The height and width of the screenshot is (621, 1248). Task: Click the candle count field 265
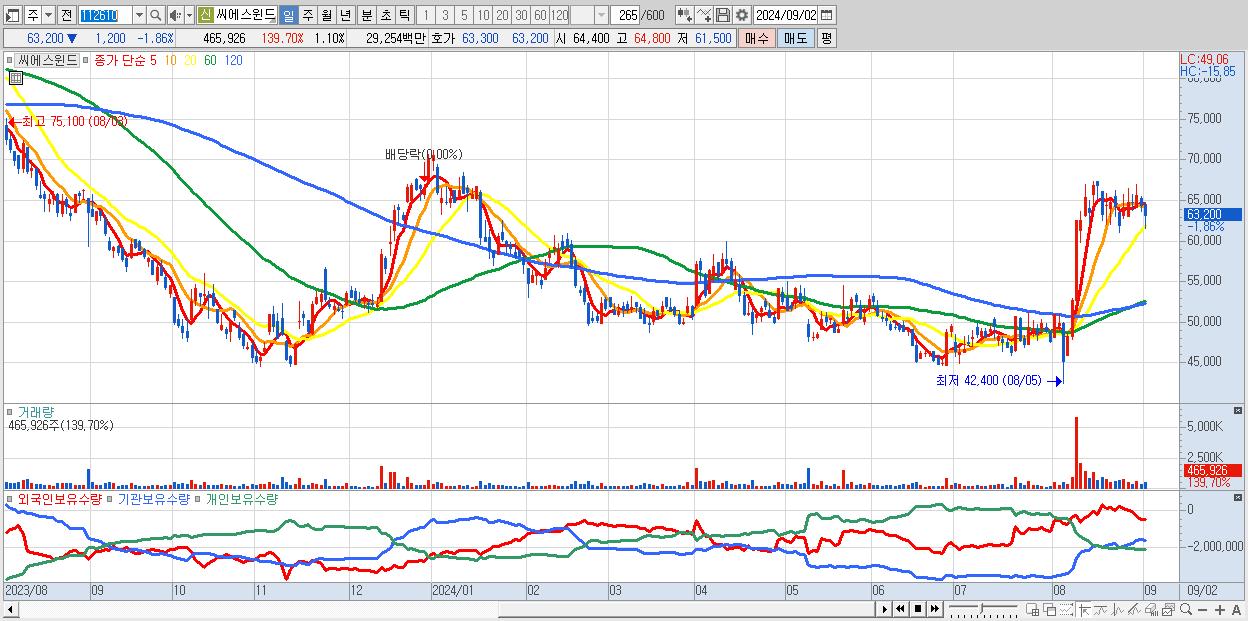[625, 15]
